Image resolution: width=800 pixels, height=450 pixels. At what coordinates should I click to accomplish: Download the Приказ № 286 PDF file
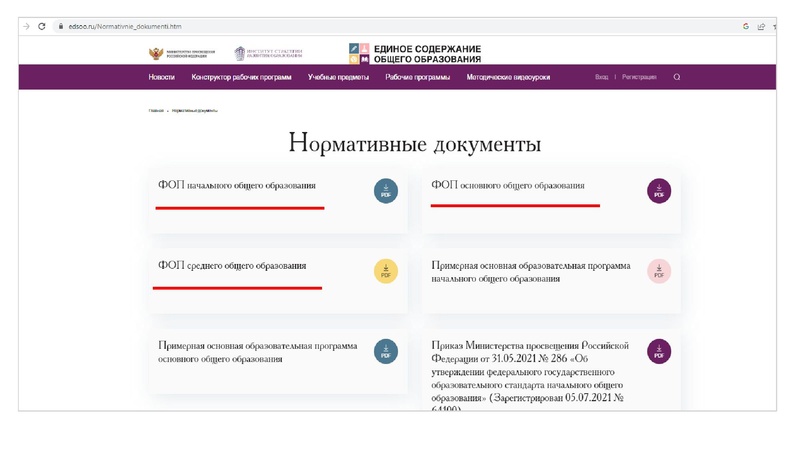pyautogui.click(x=659, y=351)
